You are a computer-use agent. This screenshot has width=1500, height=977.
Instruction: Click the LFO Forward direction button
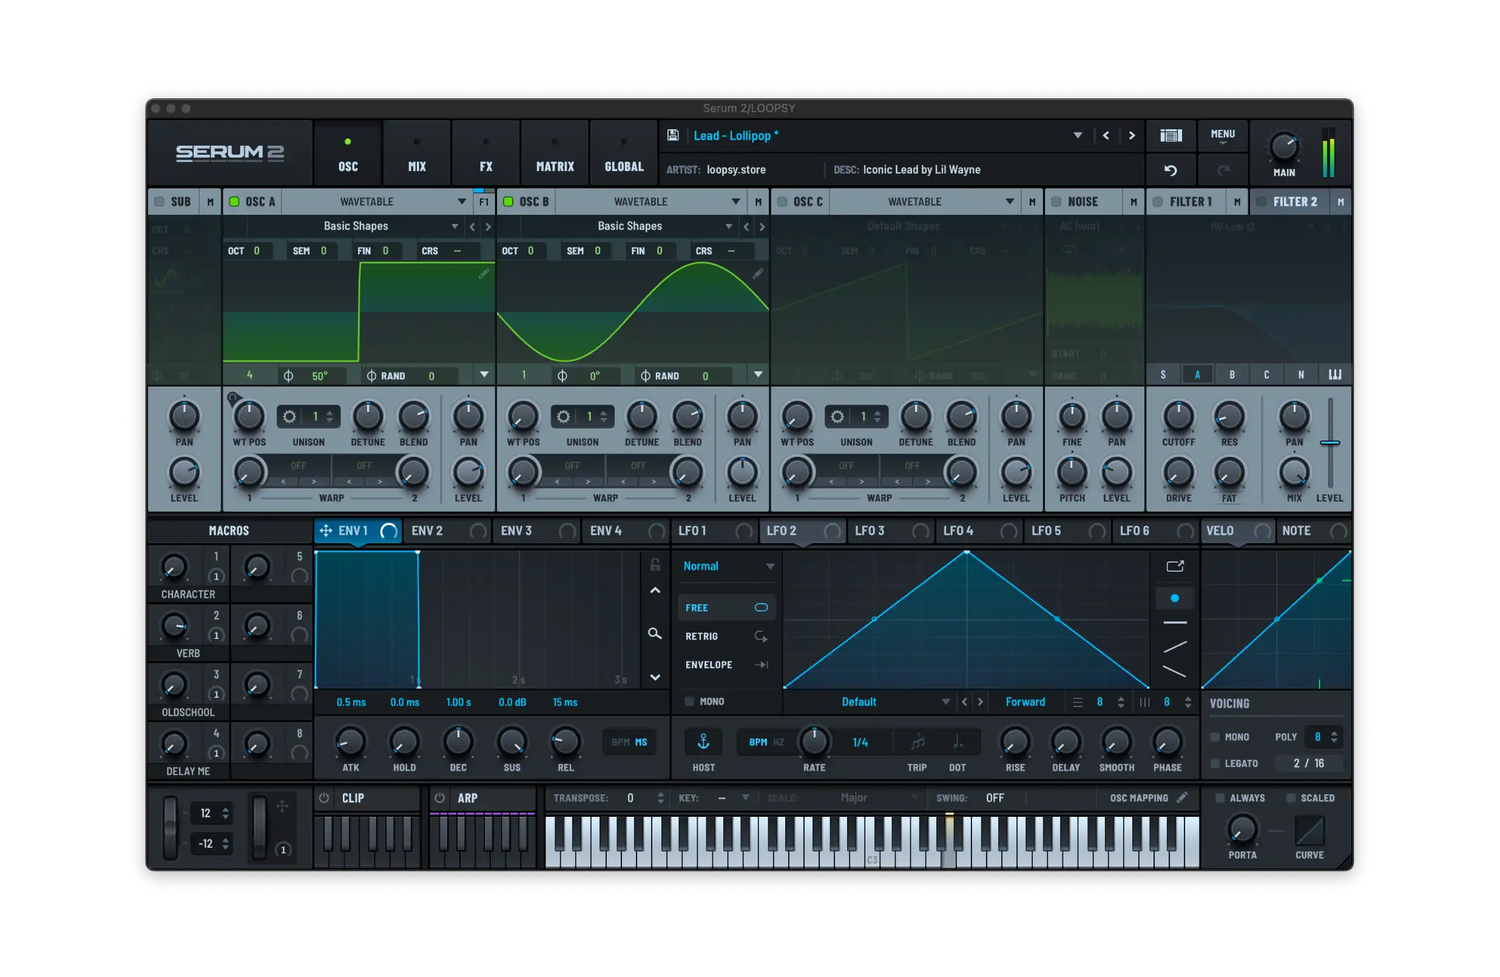pos(1025,702)
